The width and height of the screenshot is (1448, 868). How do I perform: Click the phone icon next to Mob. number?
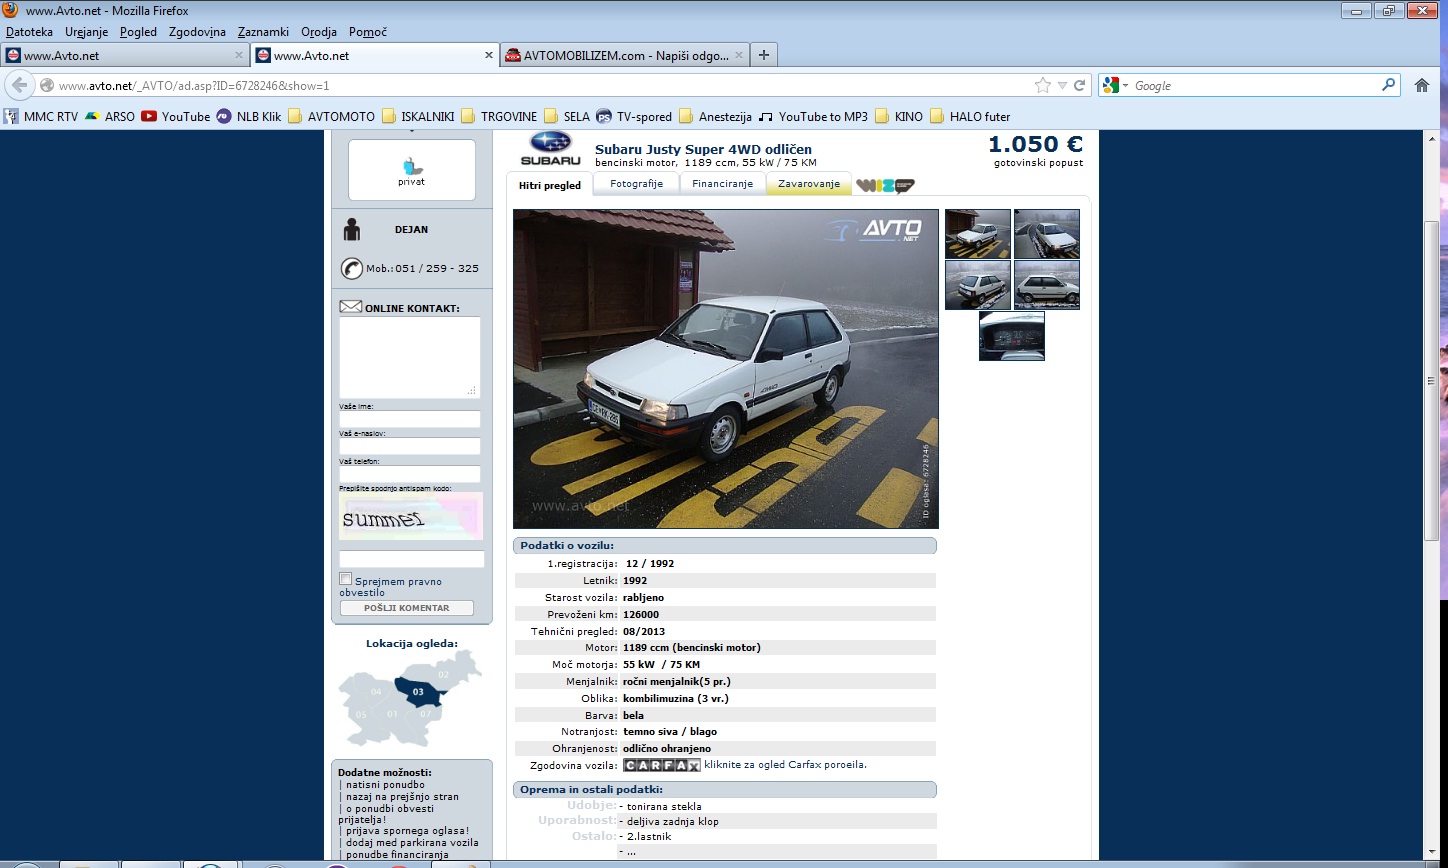coord(351,268)
